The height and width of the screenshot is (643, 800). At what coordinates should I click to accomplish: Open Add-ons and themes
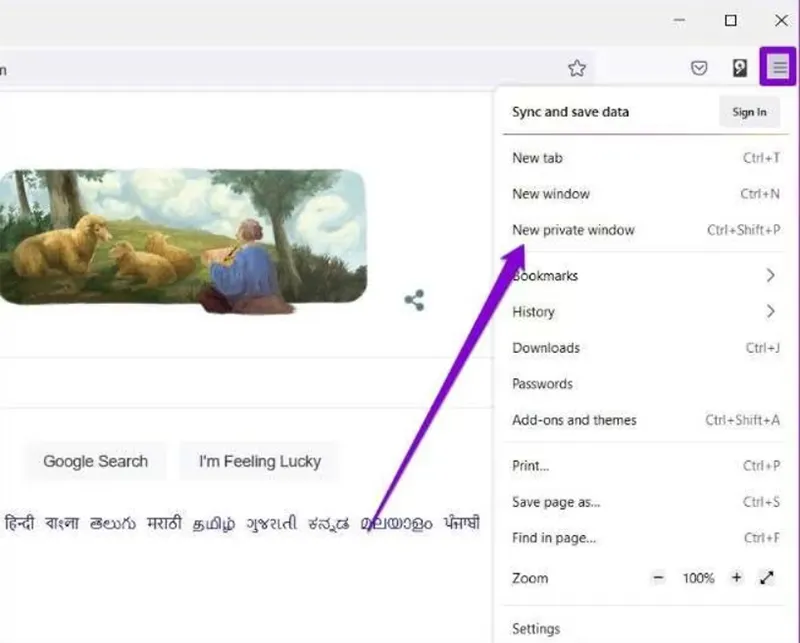click(x=575, y=420)
